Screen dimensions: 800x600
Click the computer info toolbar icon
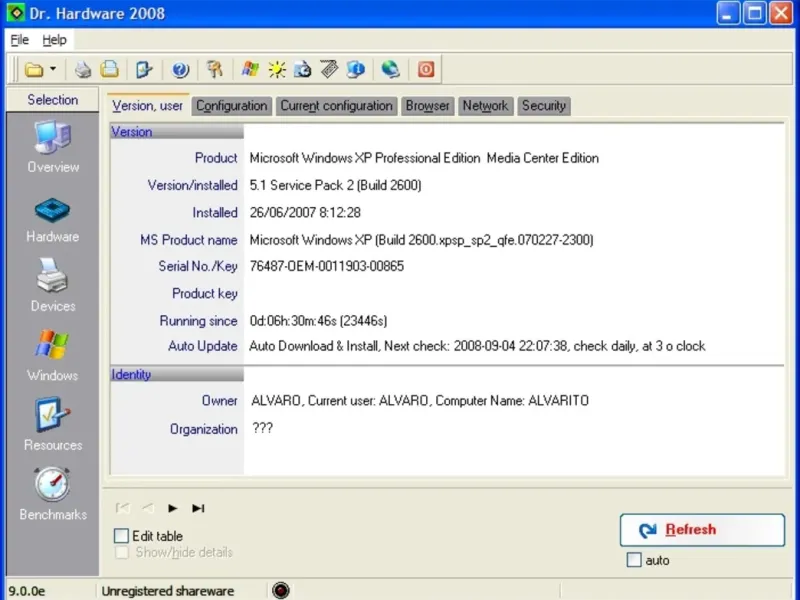[356, 69]
